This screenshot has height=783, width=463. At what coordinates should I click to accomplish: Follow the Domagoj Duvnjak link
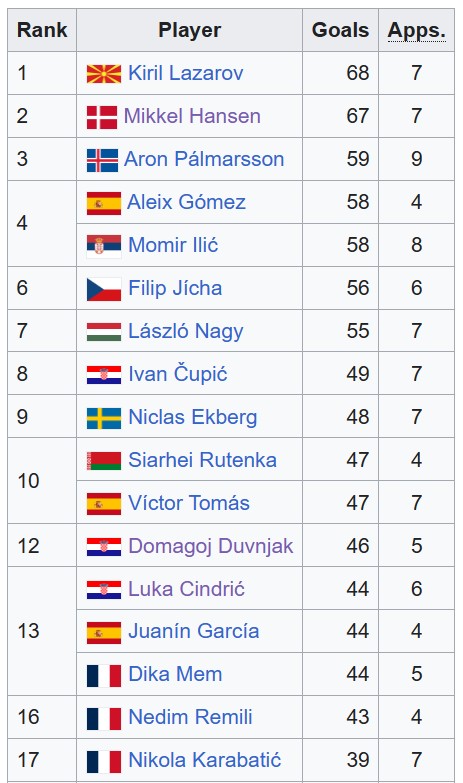click(211, 546)
